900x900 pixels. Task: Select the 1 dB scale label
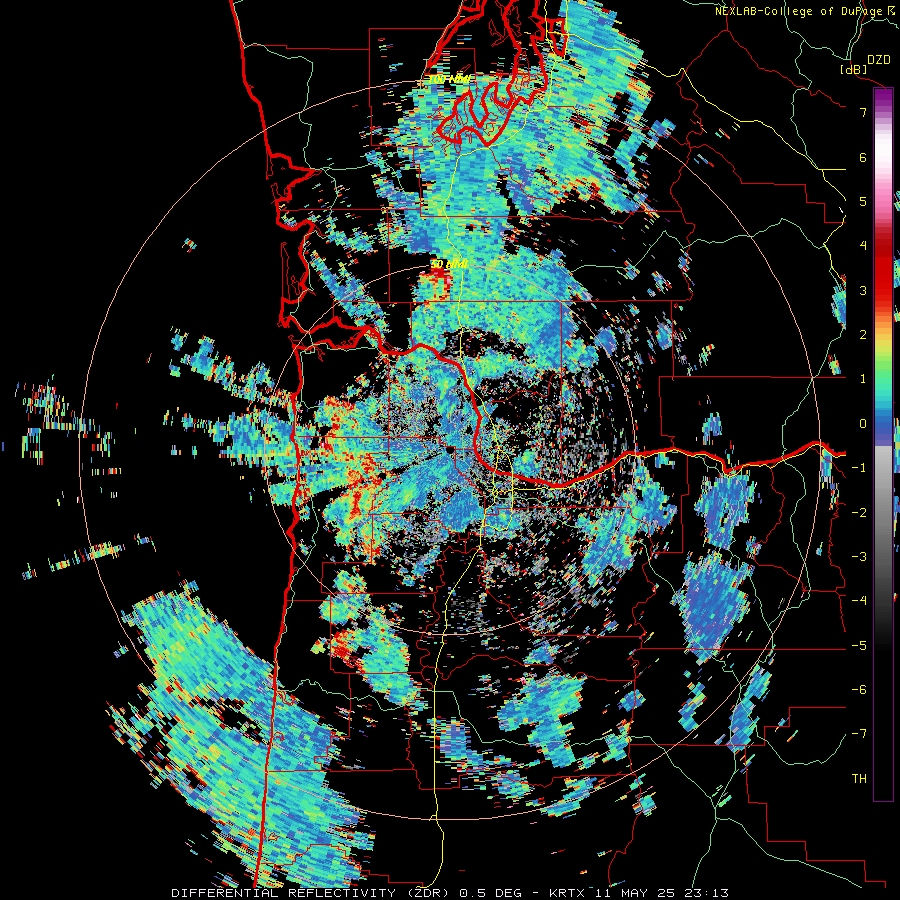click(863, 379)
